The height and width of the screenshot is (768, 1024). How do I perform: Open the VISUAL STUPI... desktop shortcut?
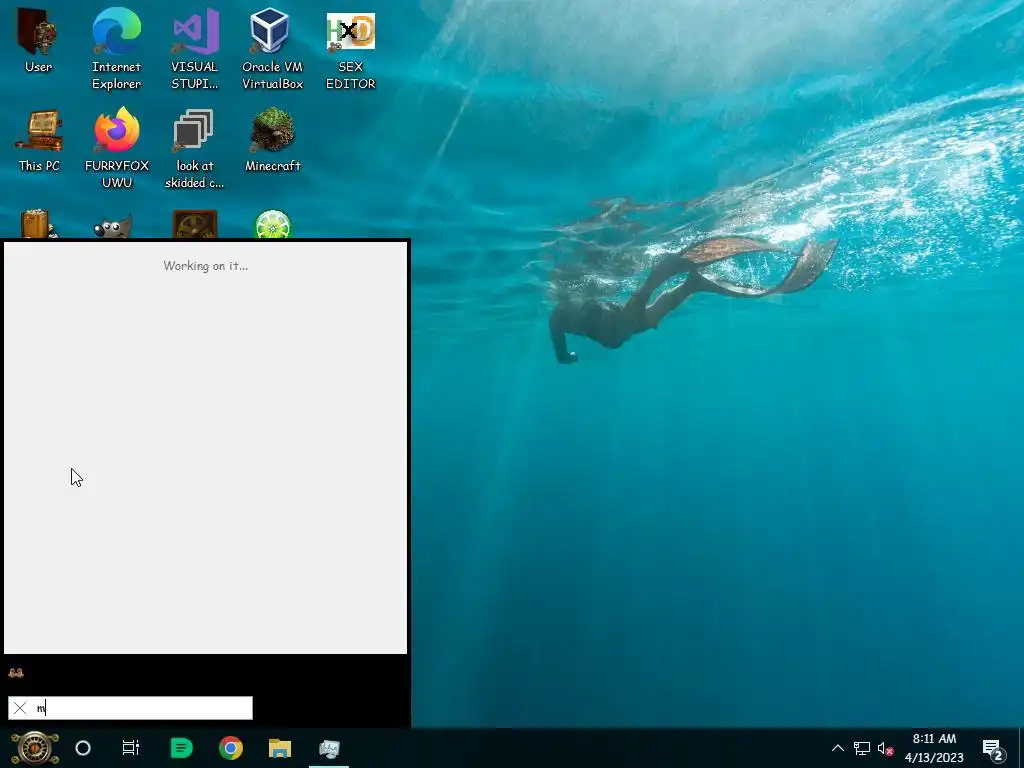point(194,49)
